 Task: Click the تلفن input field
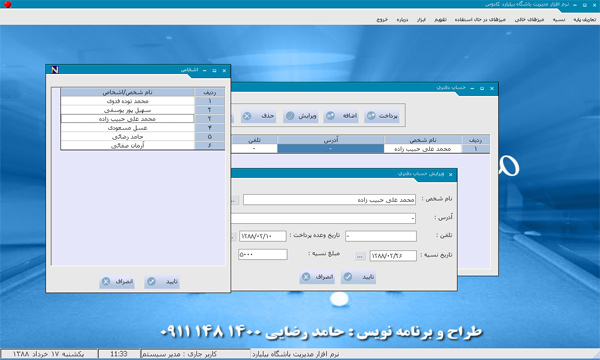pyautogui.click(x=381, y=236)
